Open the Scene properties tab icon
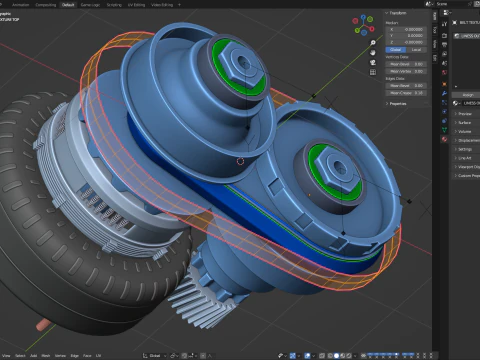The width and height of the screenshot is (480, 360). 445,63
